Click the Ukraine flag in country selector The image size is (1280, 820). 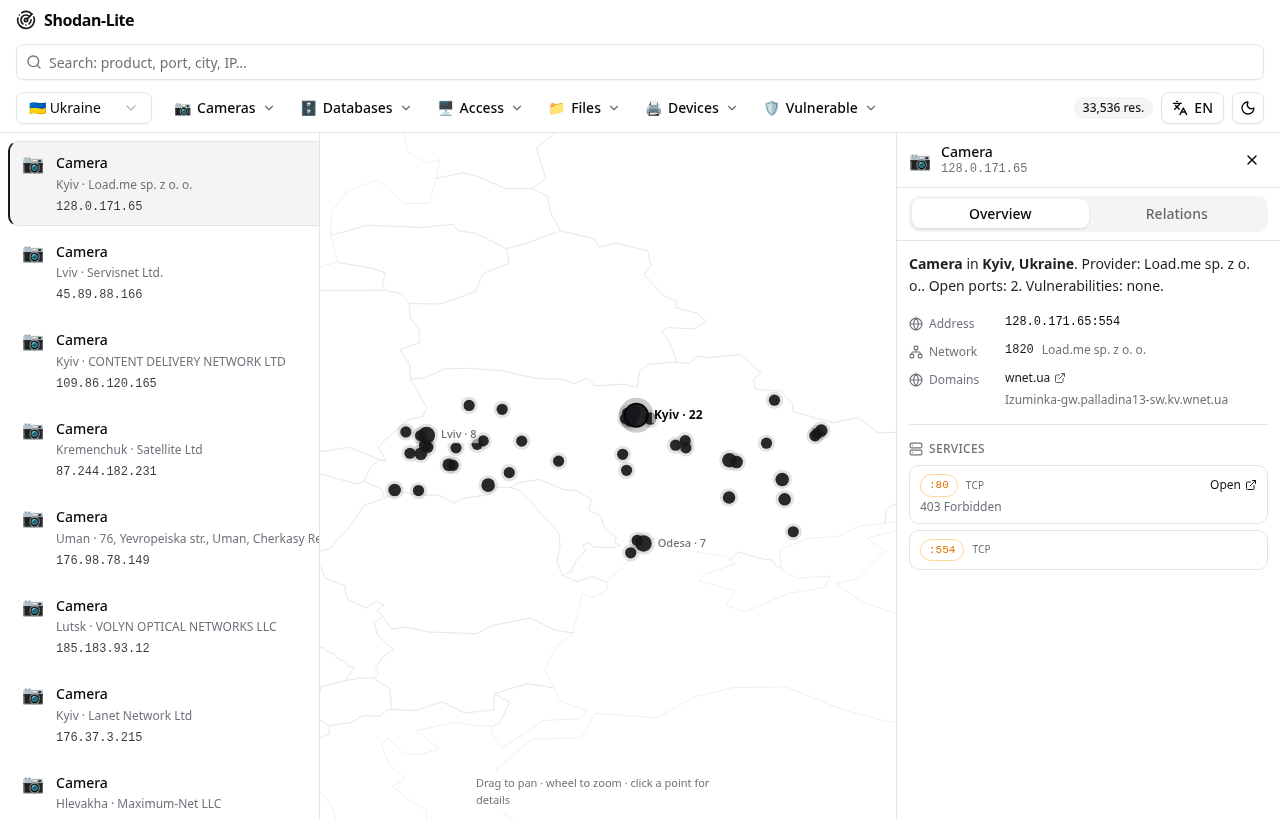37,108
